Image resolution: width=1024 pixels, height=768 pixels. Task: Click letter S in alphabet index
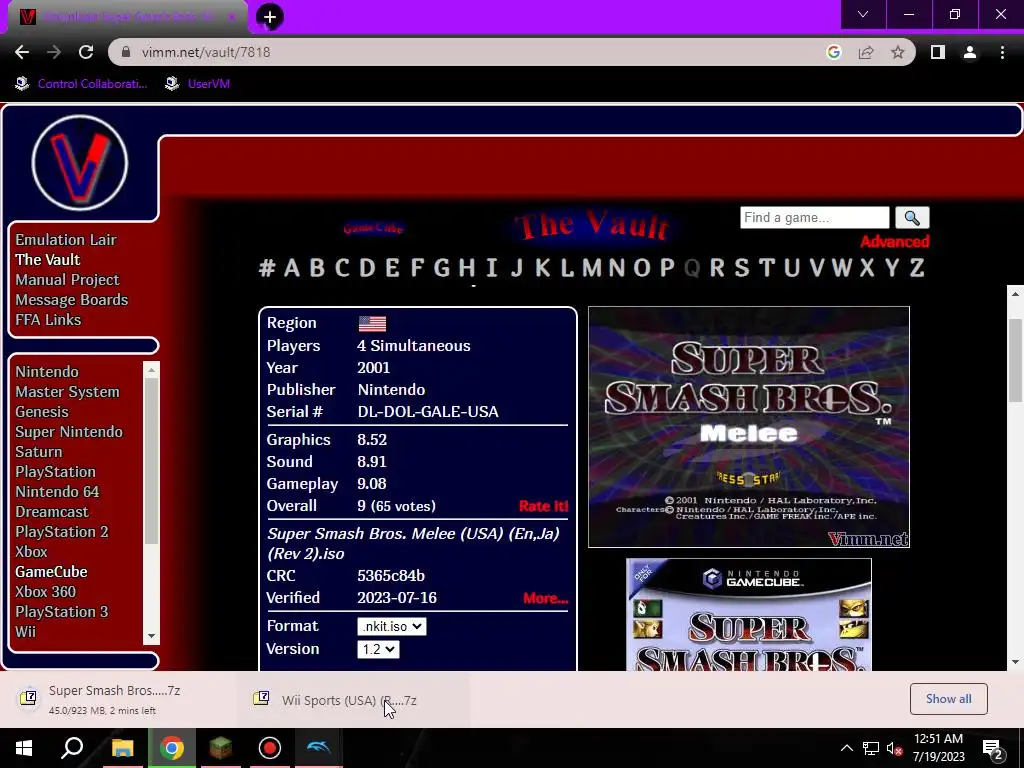coord(742,268)
